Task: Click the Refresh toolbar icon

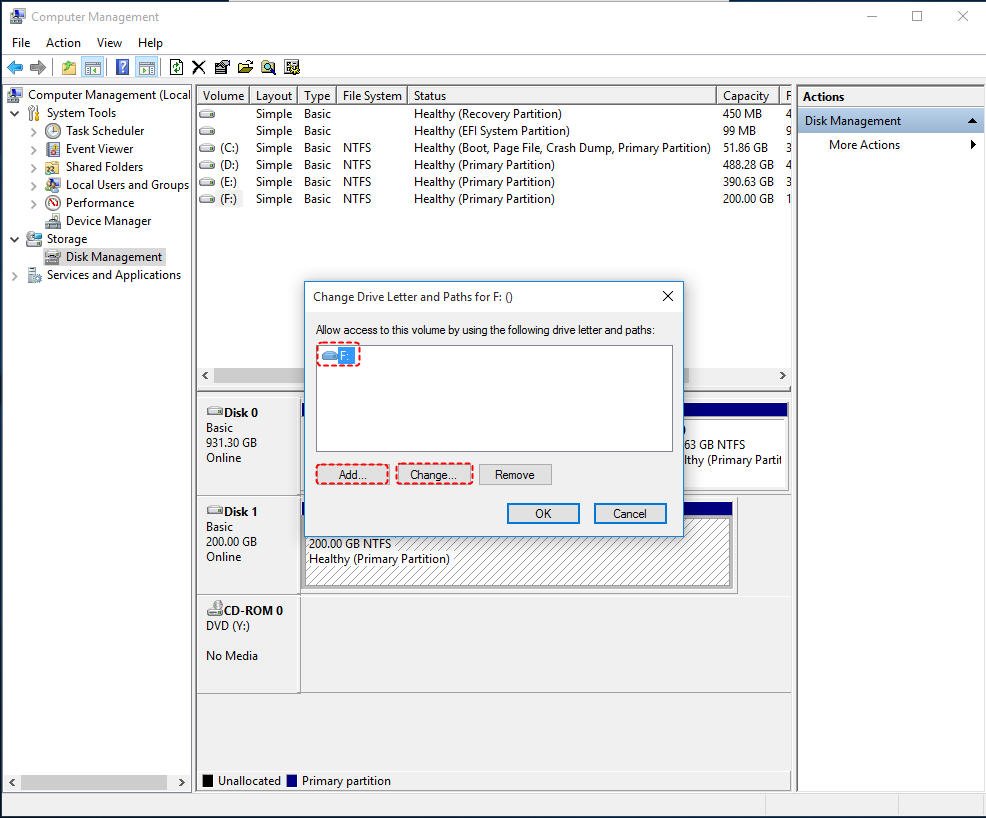Action: point(177,67)
